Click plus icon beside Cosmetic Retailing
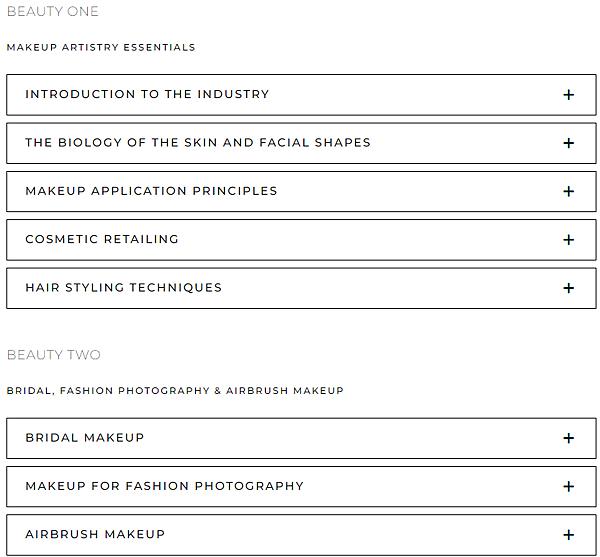 568,240
